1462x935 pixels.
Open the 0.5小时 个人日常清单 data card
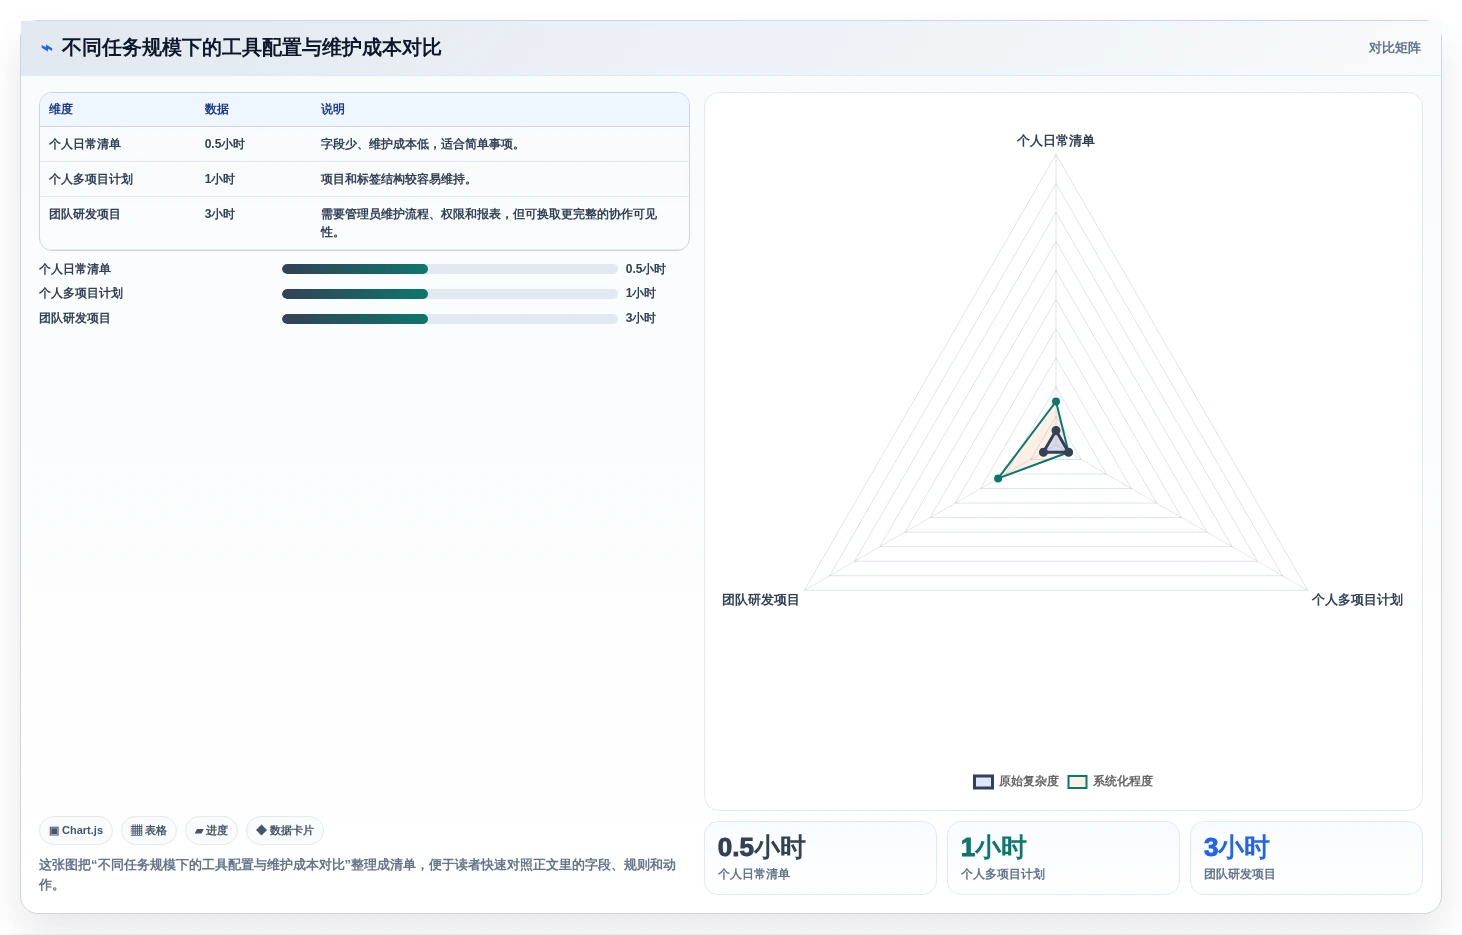[820, 858]
